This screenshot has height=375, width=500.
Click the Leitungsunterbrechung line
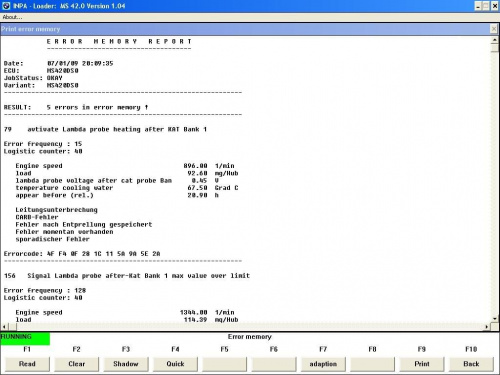(x=56, y=210)
